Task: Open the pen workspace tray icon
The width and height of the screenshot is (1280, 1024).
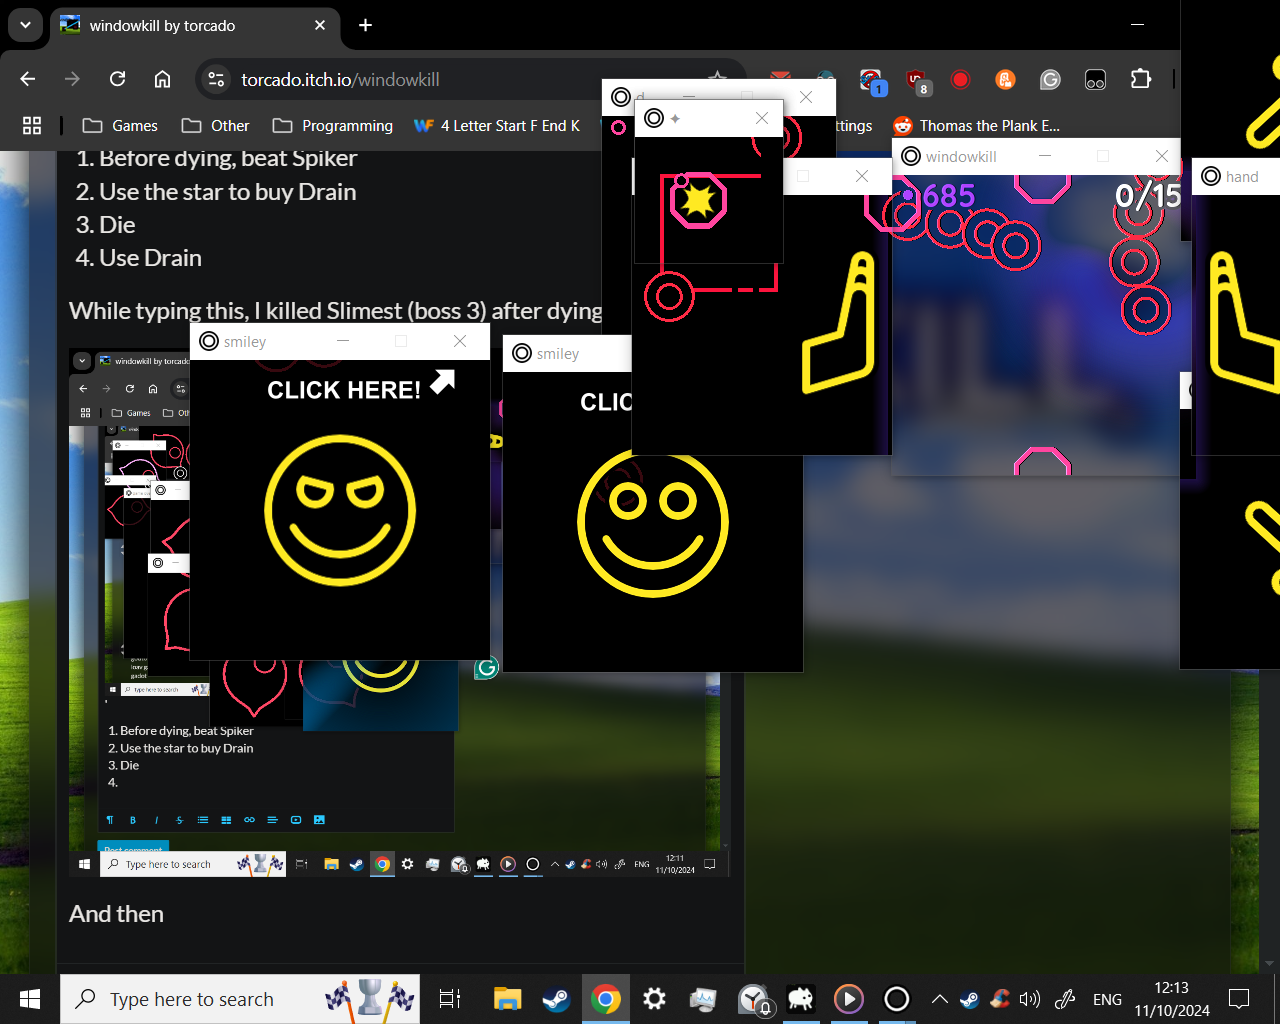Action: (1065, 999)
